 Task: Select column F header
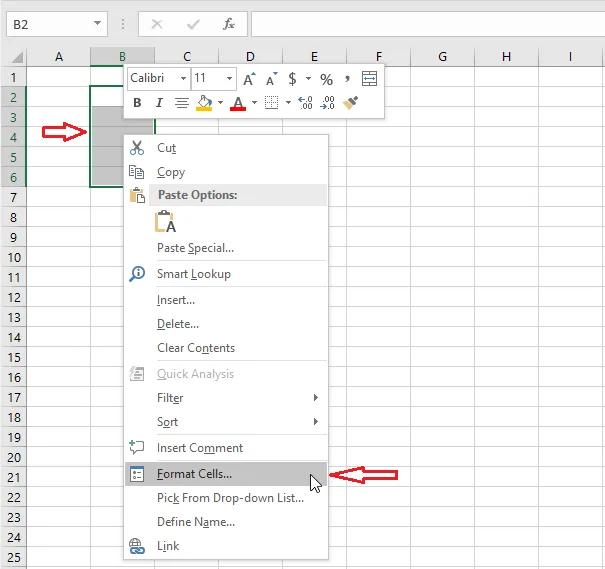pyautogui.click(x=379, y=57)
